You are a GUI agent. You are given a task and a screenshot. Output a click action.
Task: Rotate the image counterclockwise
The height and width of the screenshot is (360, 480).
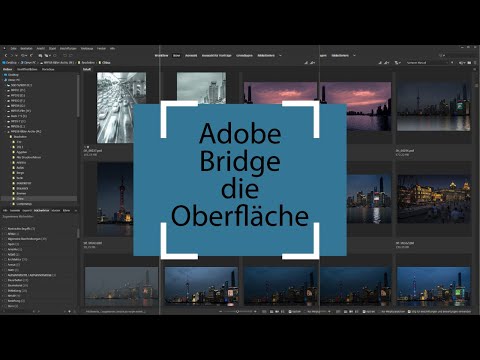[x=65, y=55]
